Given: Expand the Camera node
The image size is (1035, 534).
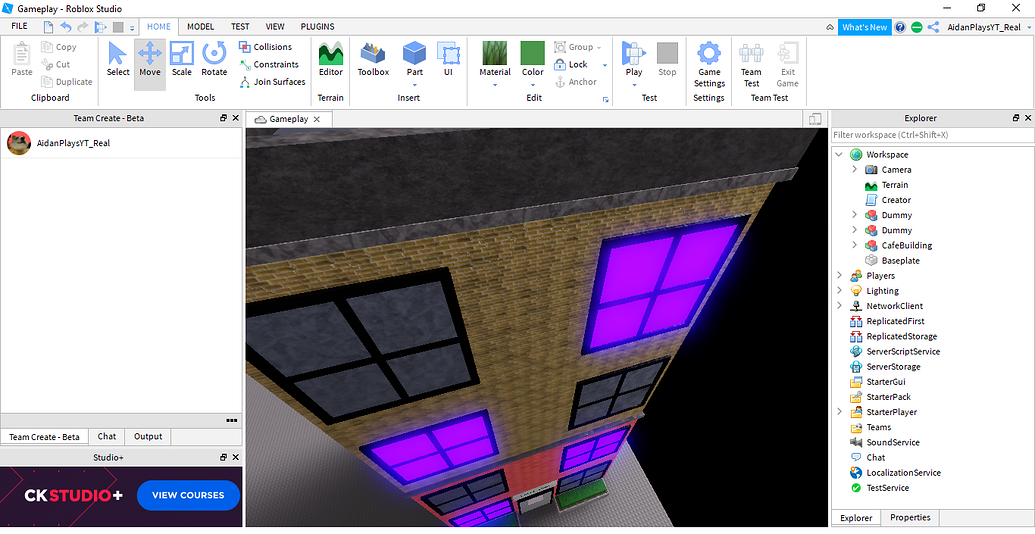Looking at the screenshot, I should 854,170.
